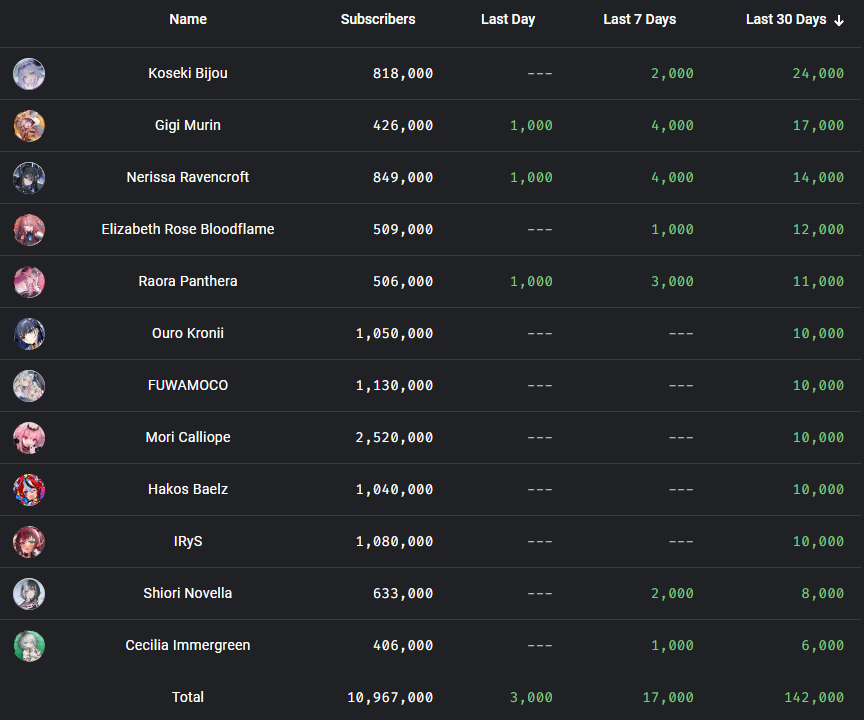Open the Gigi Murin channel link
The image size is (864, 720).
[x=188, y=125]
